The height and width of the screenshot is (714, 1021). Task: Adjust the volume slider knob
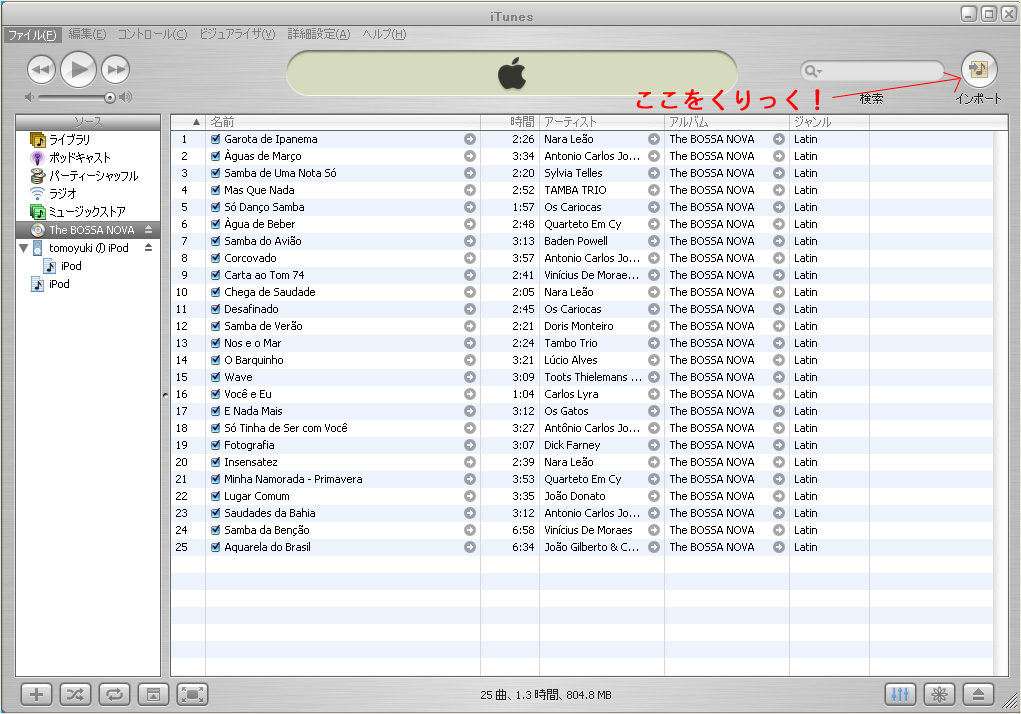[x=109, y=98]
